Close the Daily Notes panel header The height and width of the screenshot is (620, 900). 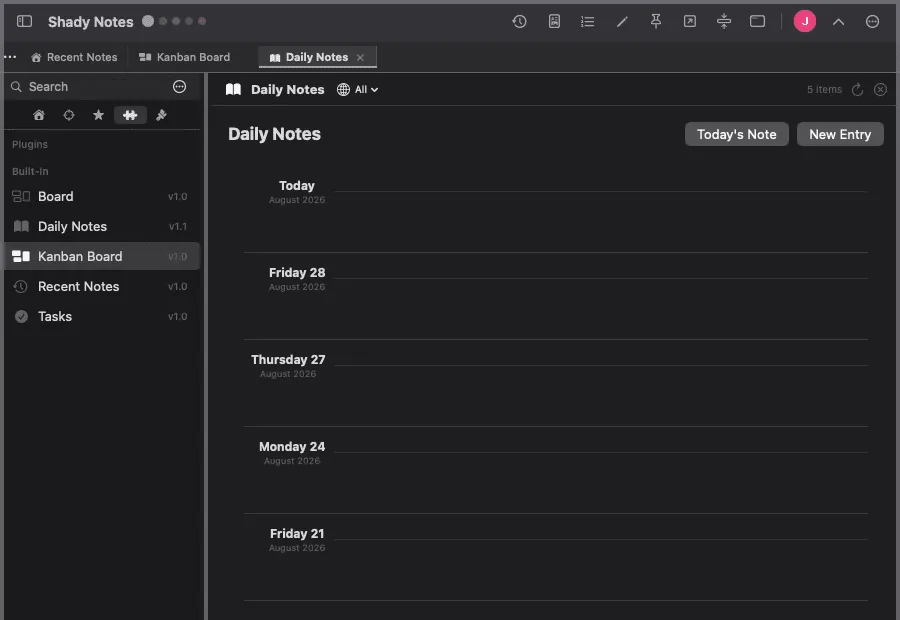coord(880,90)
